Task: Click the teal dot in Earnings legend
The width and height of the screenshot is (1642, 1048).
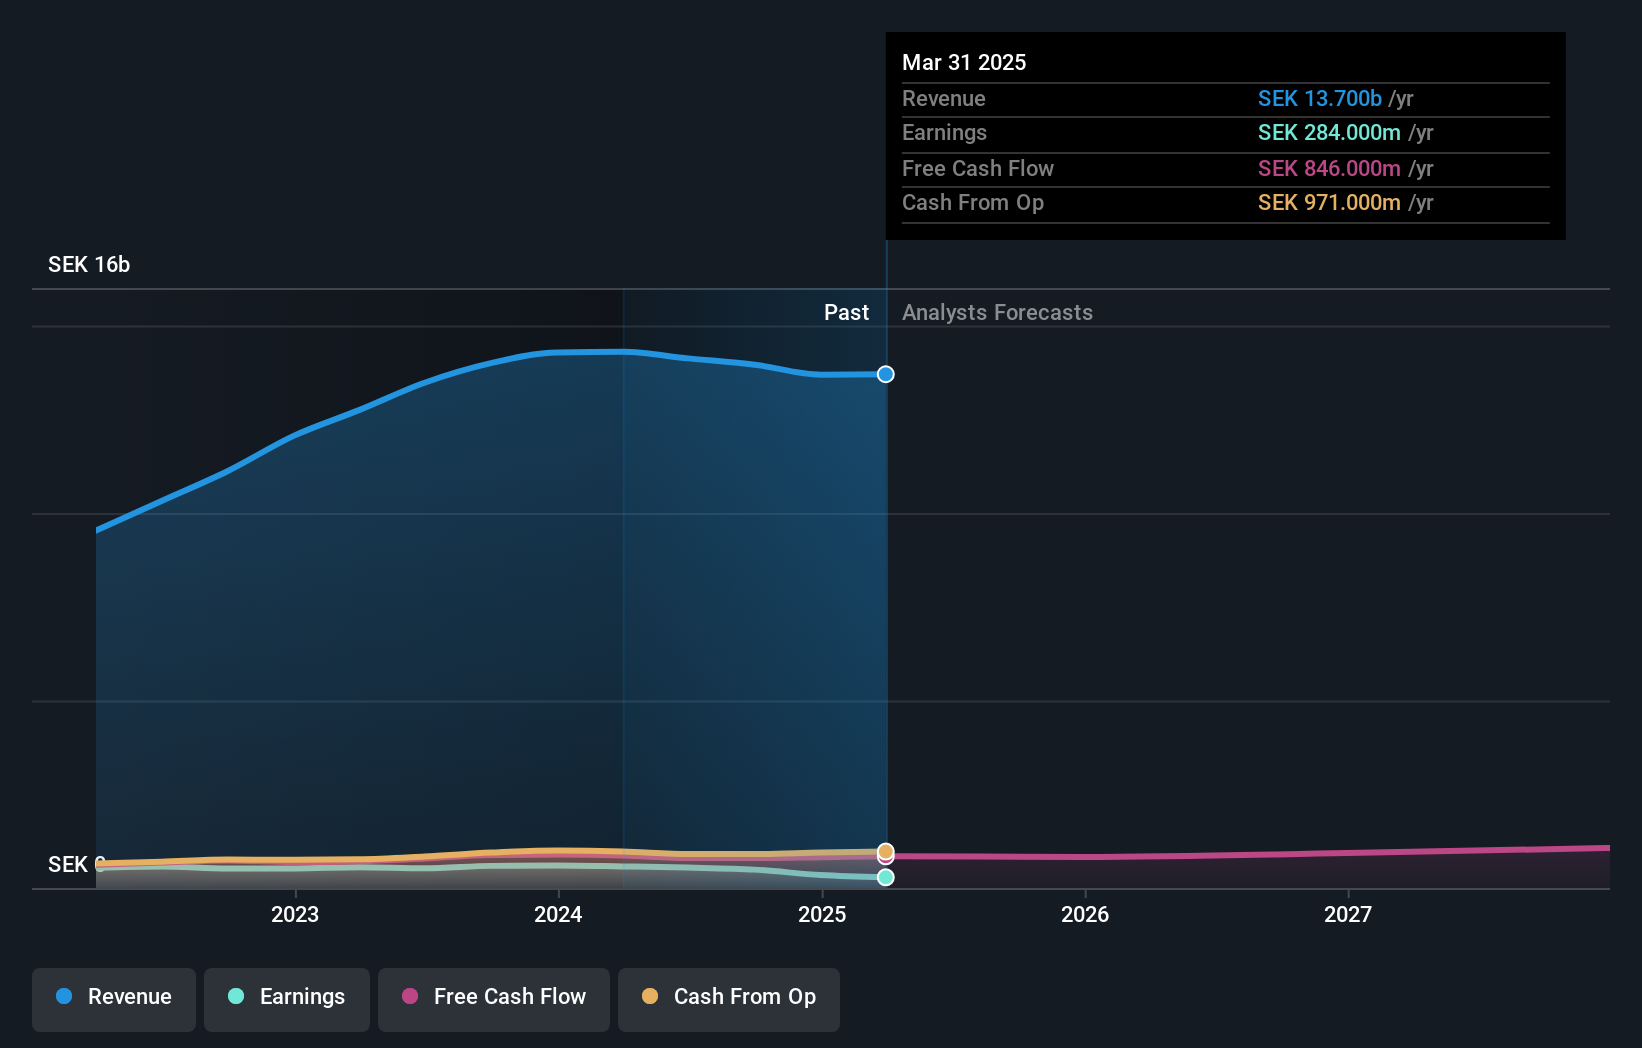Action: pyautogui.click(x=236, y=996)
